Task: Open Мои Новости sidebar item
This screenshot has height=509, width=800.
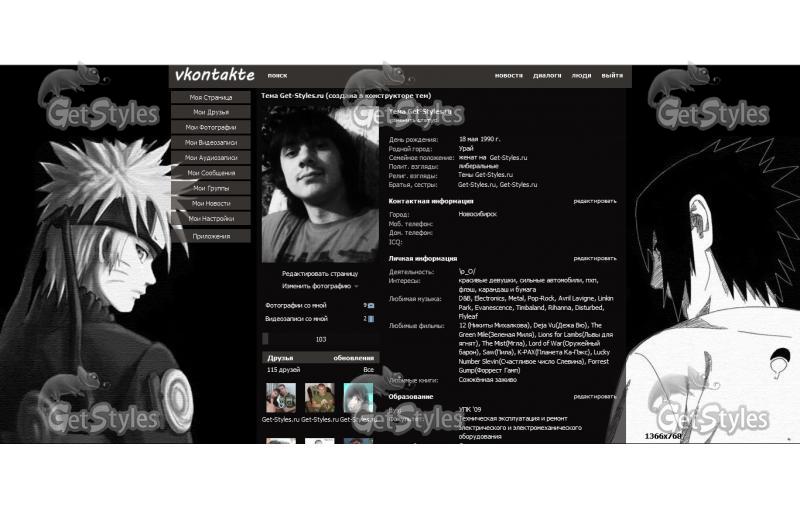Action: click(211, 203)
